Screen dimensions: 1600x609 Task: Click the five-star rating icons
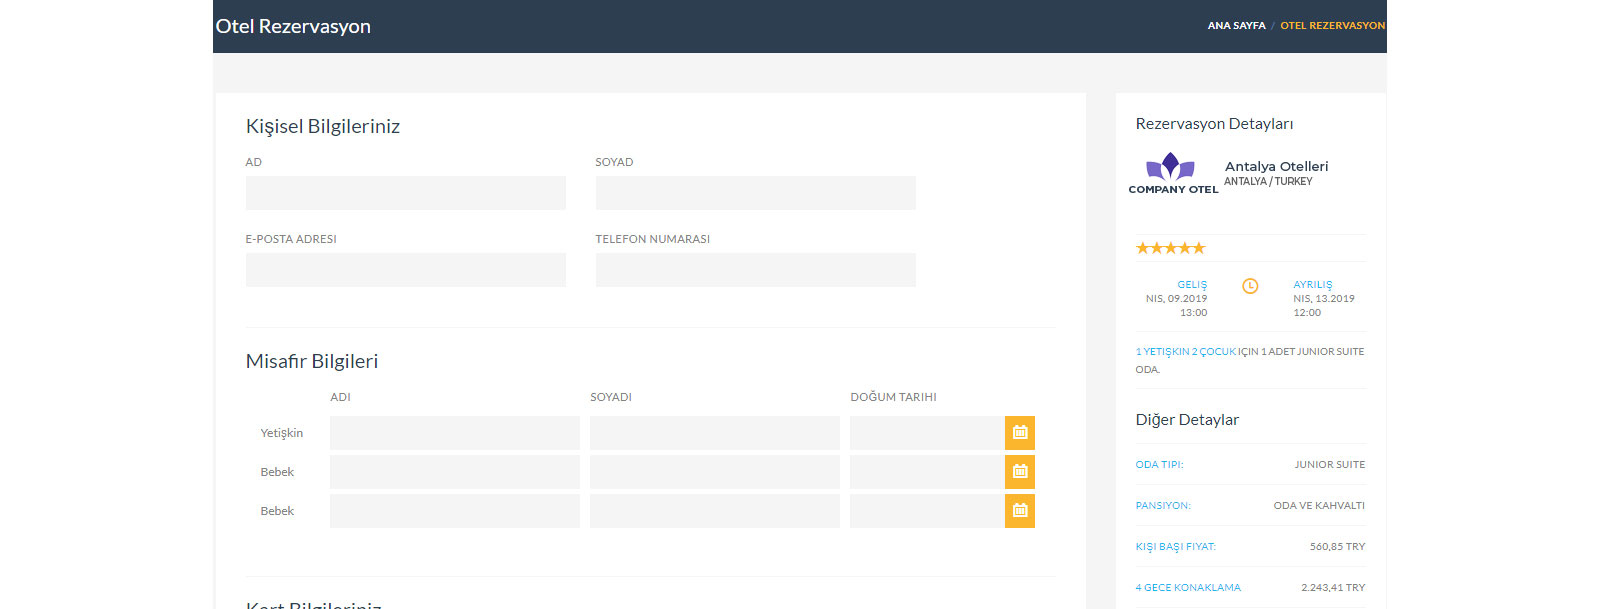click(1171, 248)
